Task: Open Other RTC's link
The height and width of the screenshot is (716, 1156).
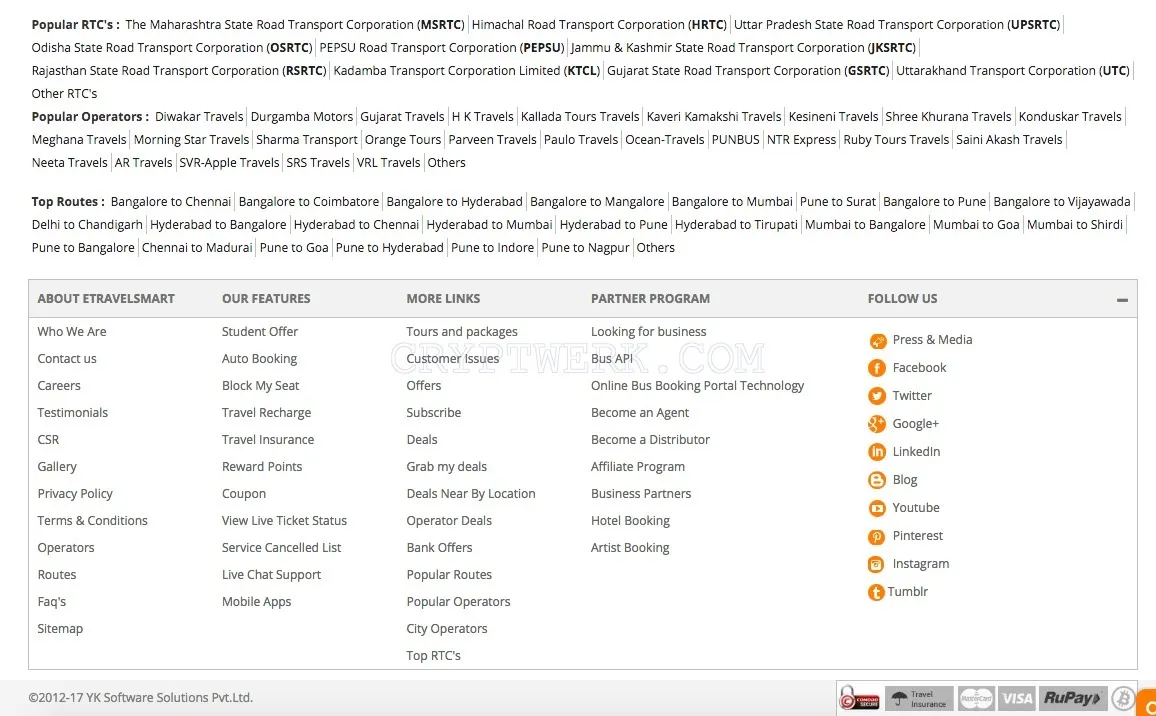Action: tap(64, 94)
